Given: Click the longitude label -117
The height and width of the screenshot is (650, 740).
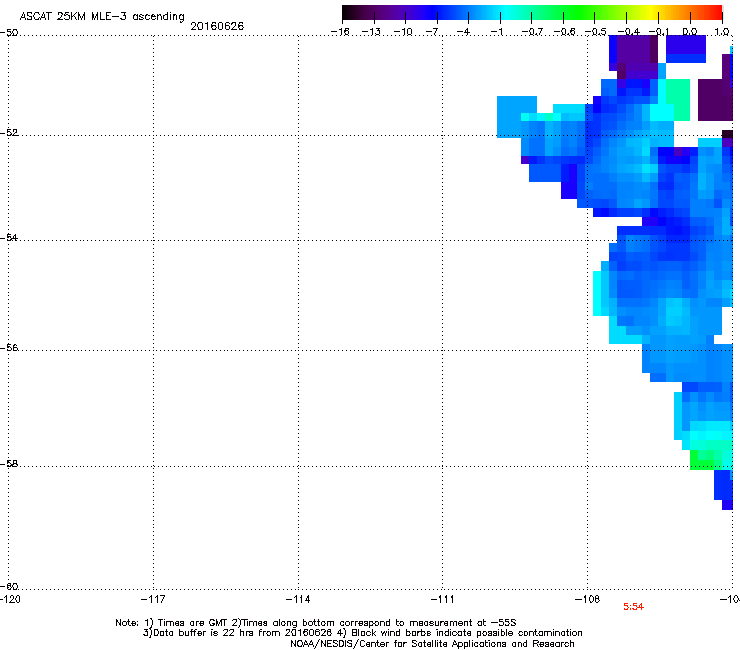Looking at the screenshot, I should coord(153,599).
